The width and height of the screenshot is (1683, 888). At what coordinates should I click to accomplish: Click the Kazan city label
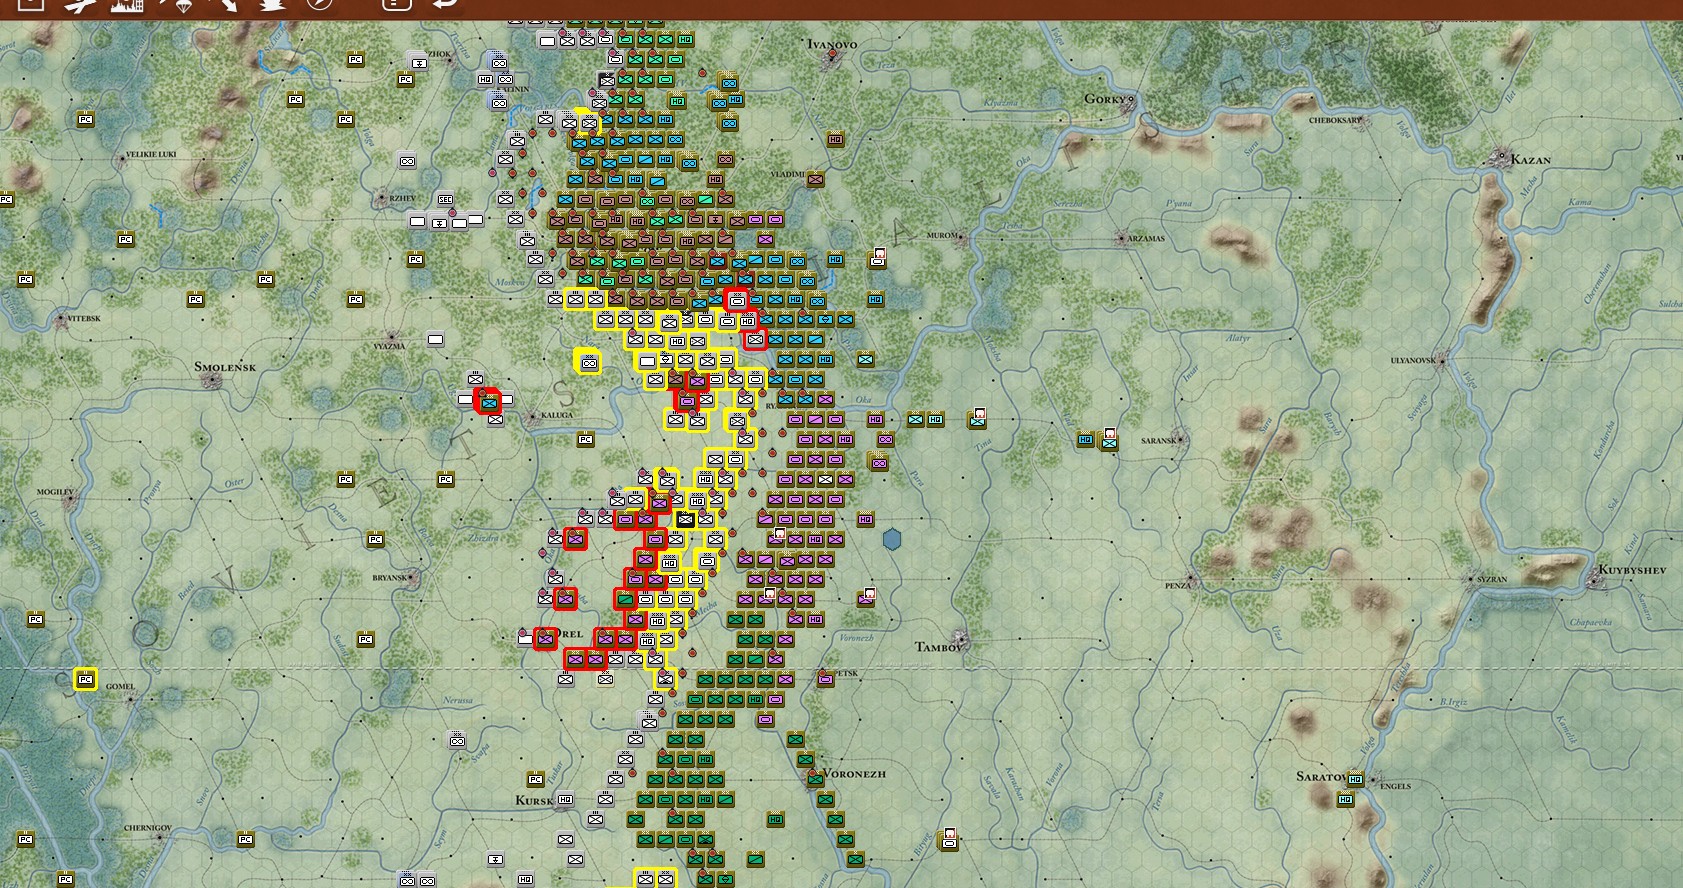[1530, 160]
